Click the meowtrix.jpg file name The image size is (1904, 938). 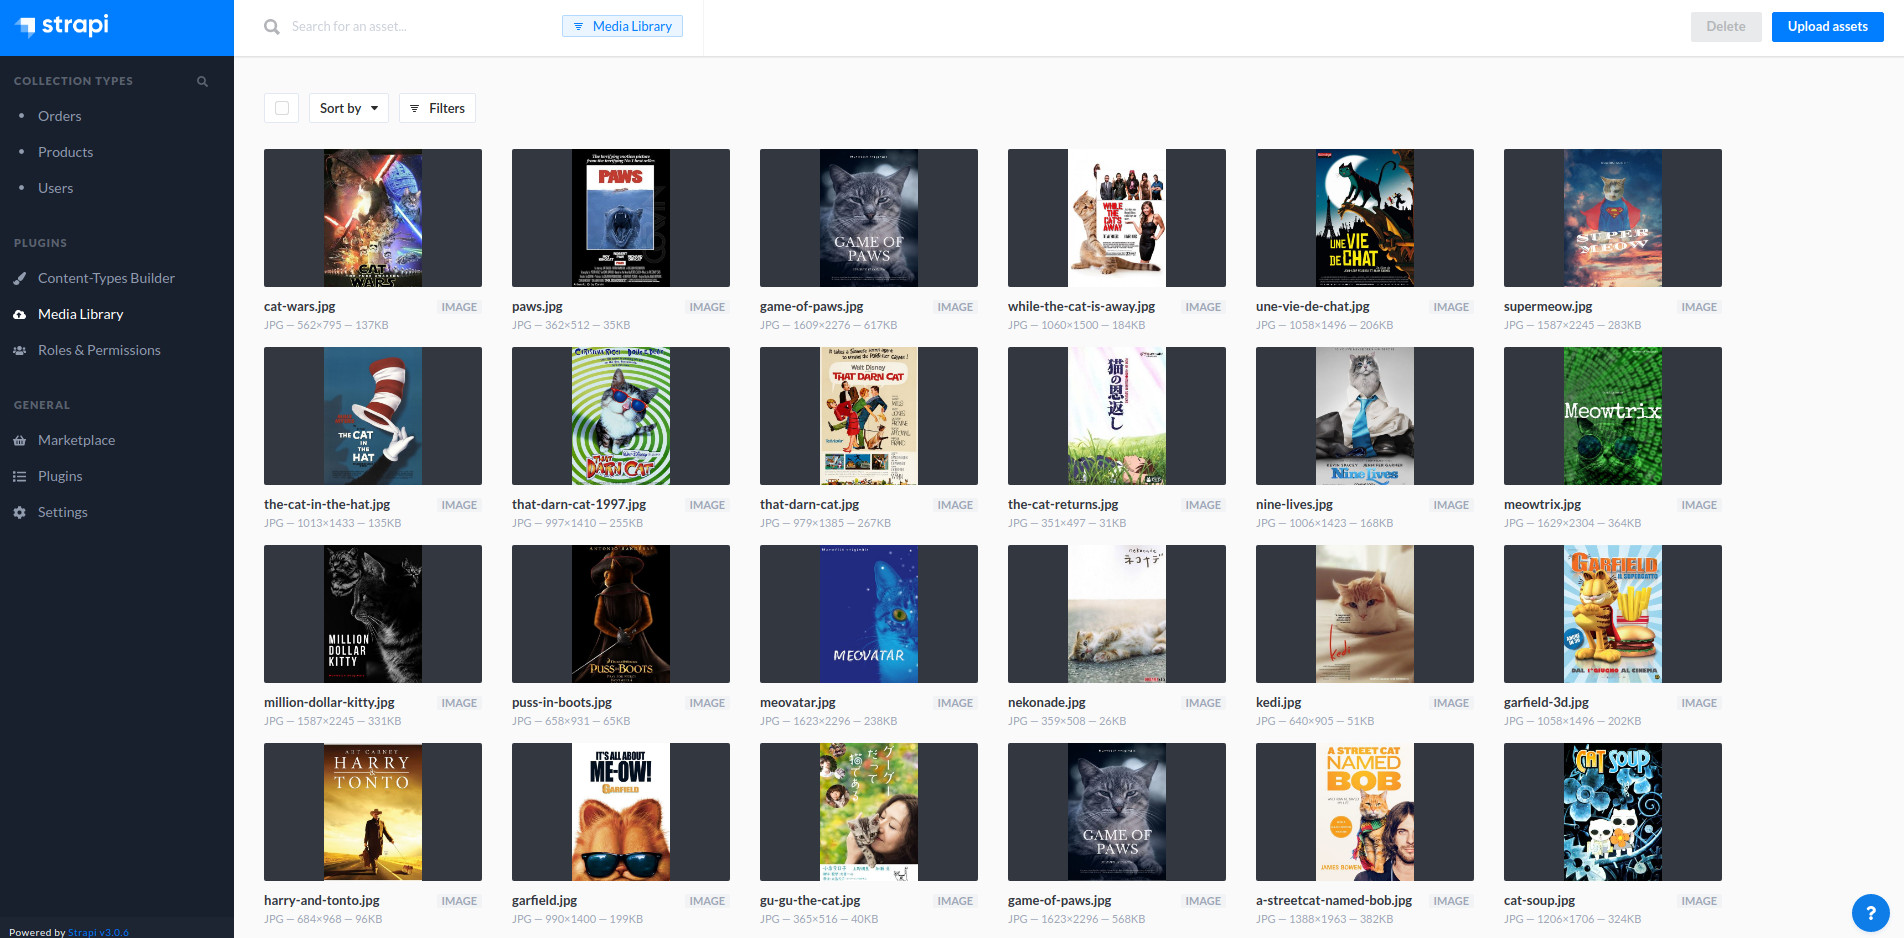coord(1542,505)
